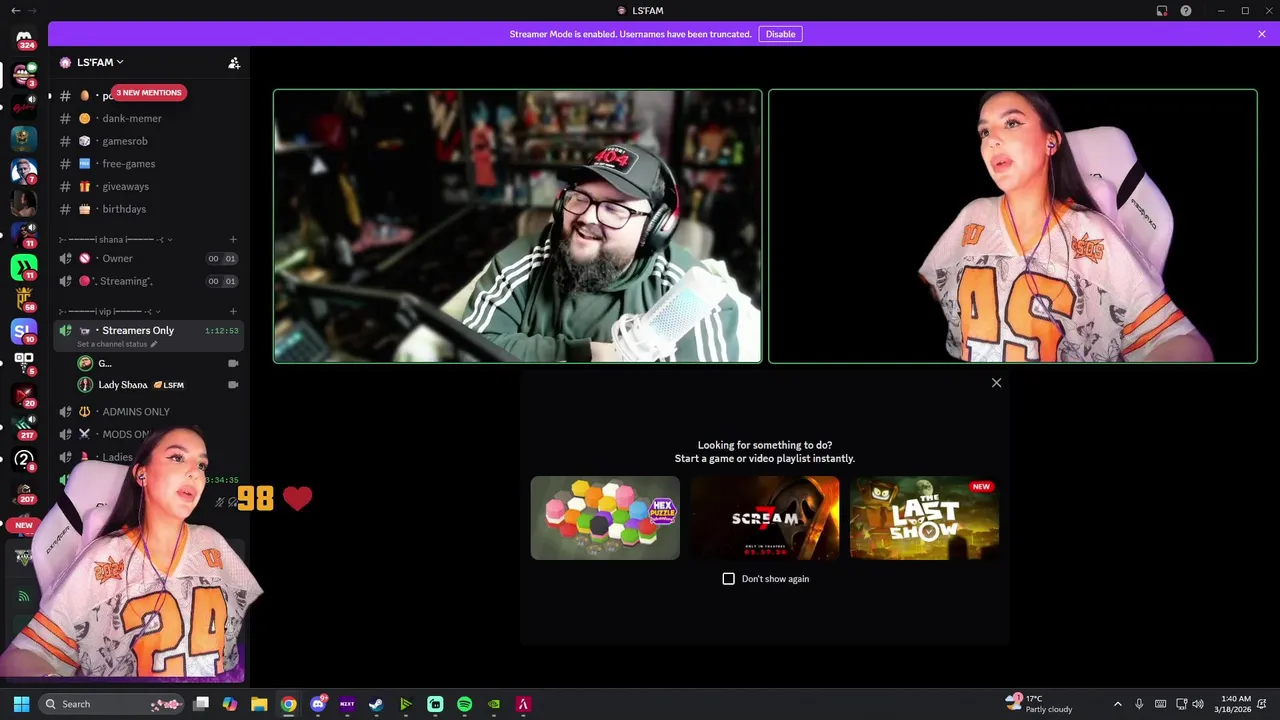
Task: Dismiss the Streamer Mode purple banner
Action: [1261, 34]
